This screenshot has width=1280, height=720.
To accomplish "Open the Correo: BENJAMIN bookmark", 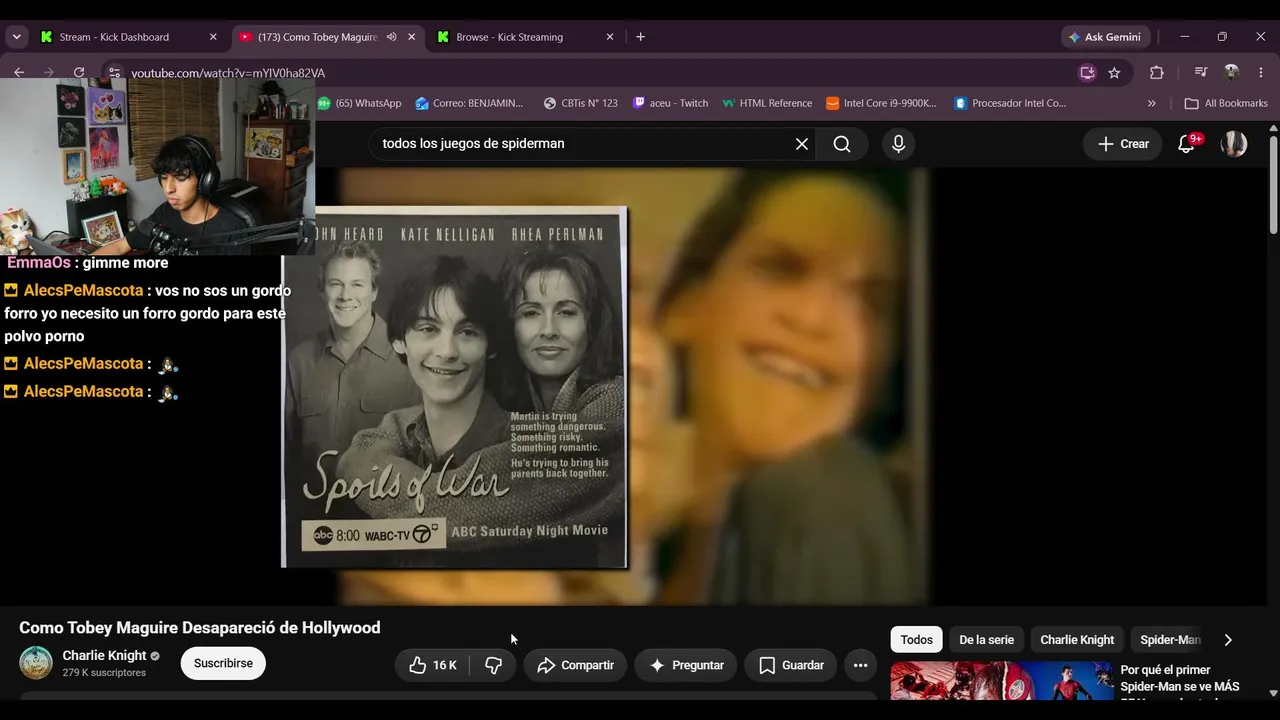I will pos(469,103).
